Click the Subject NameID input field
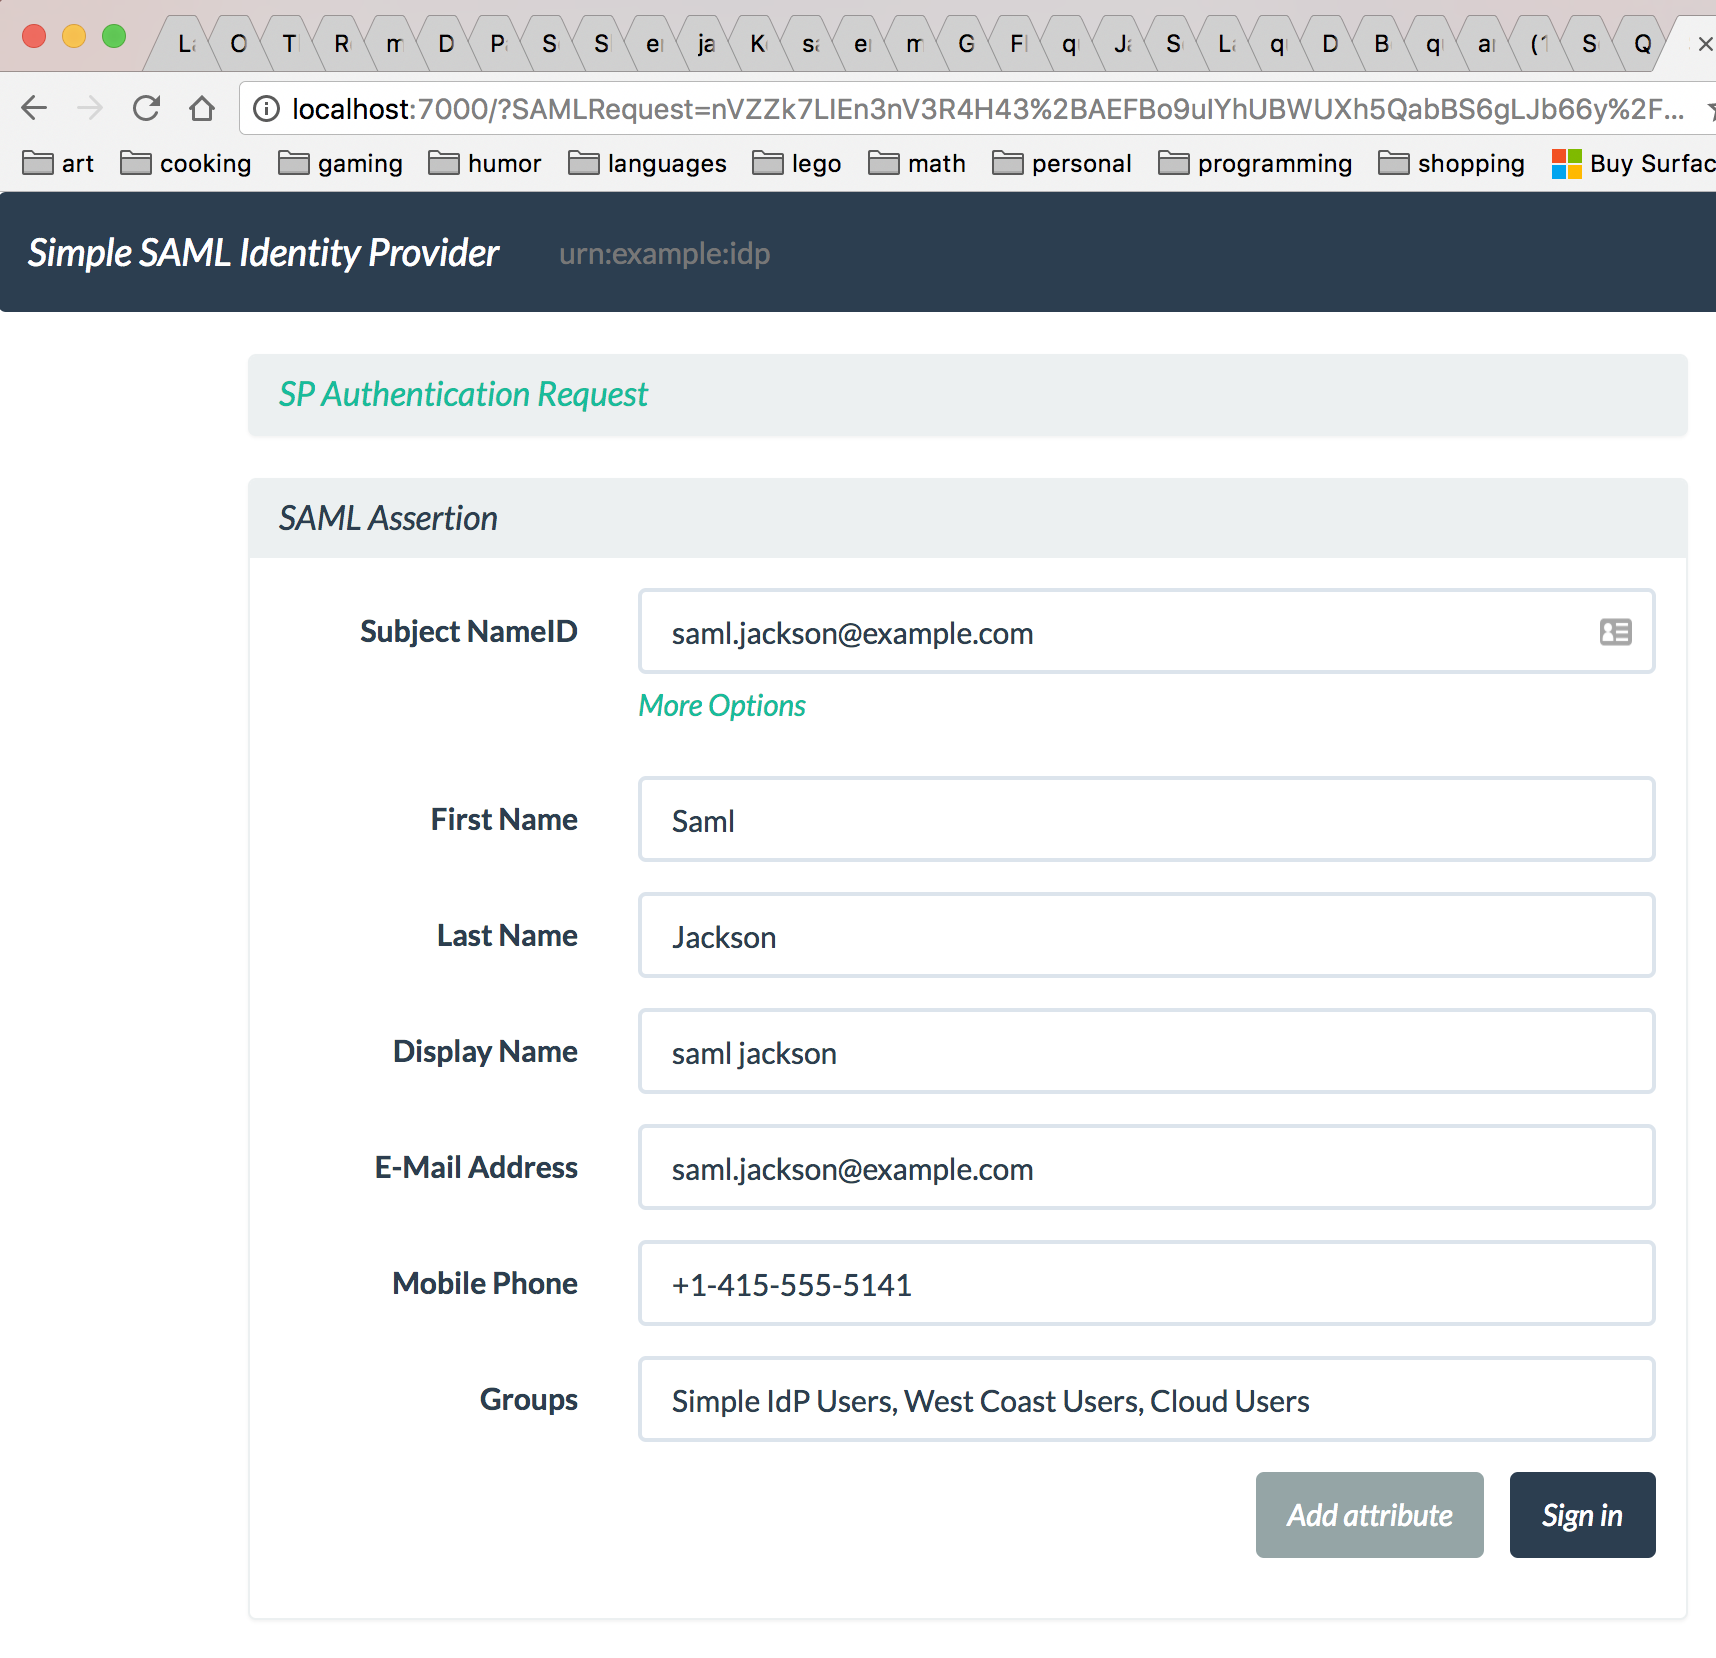The height and width of the screenshot is (1658, 1716). (x=1147, y=631)
